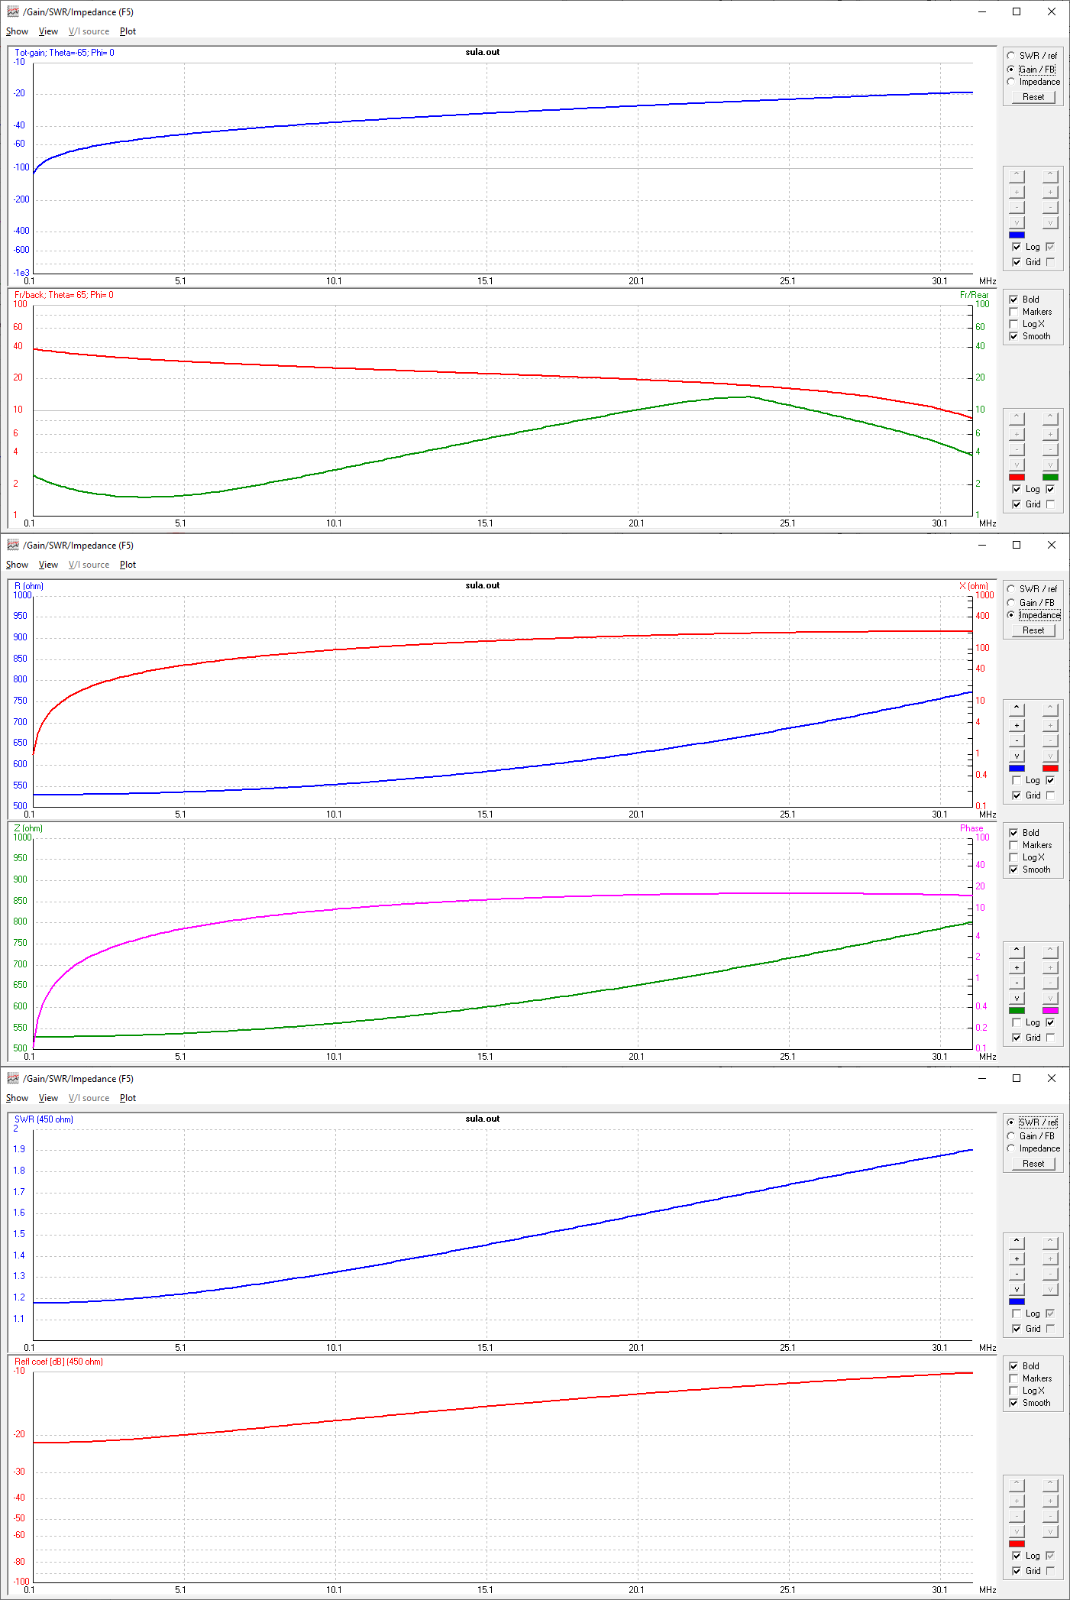Image resolution: width=1070 pixels, height=1600 pixels.
Task: Click the '^' shift-up button above the blue R swatch, Impedance window
Action: tap(1017, 709)
